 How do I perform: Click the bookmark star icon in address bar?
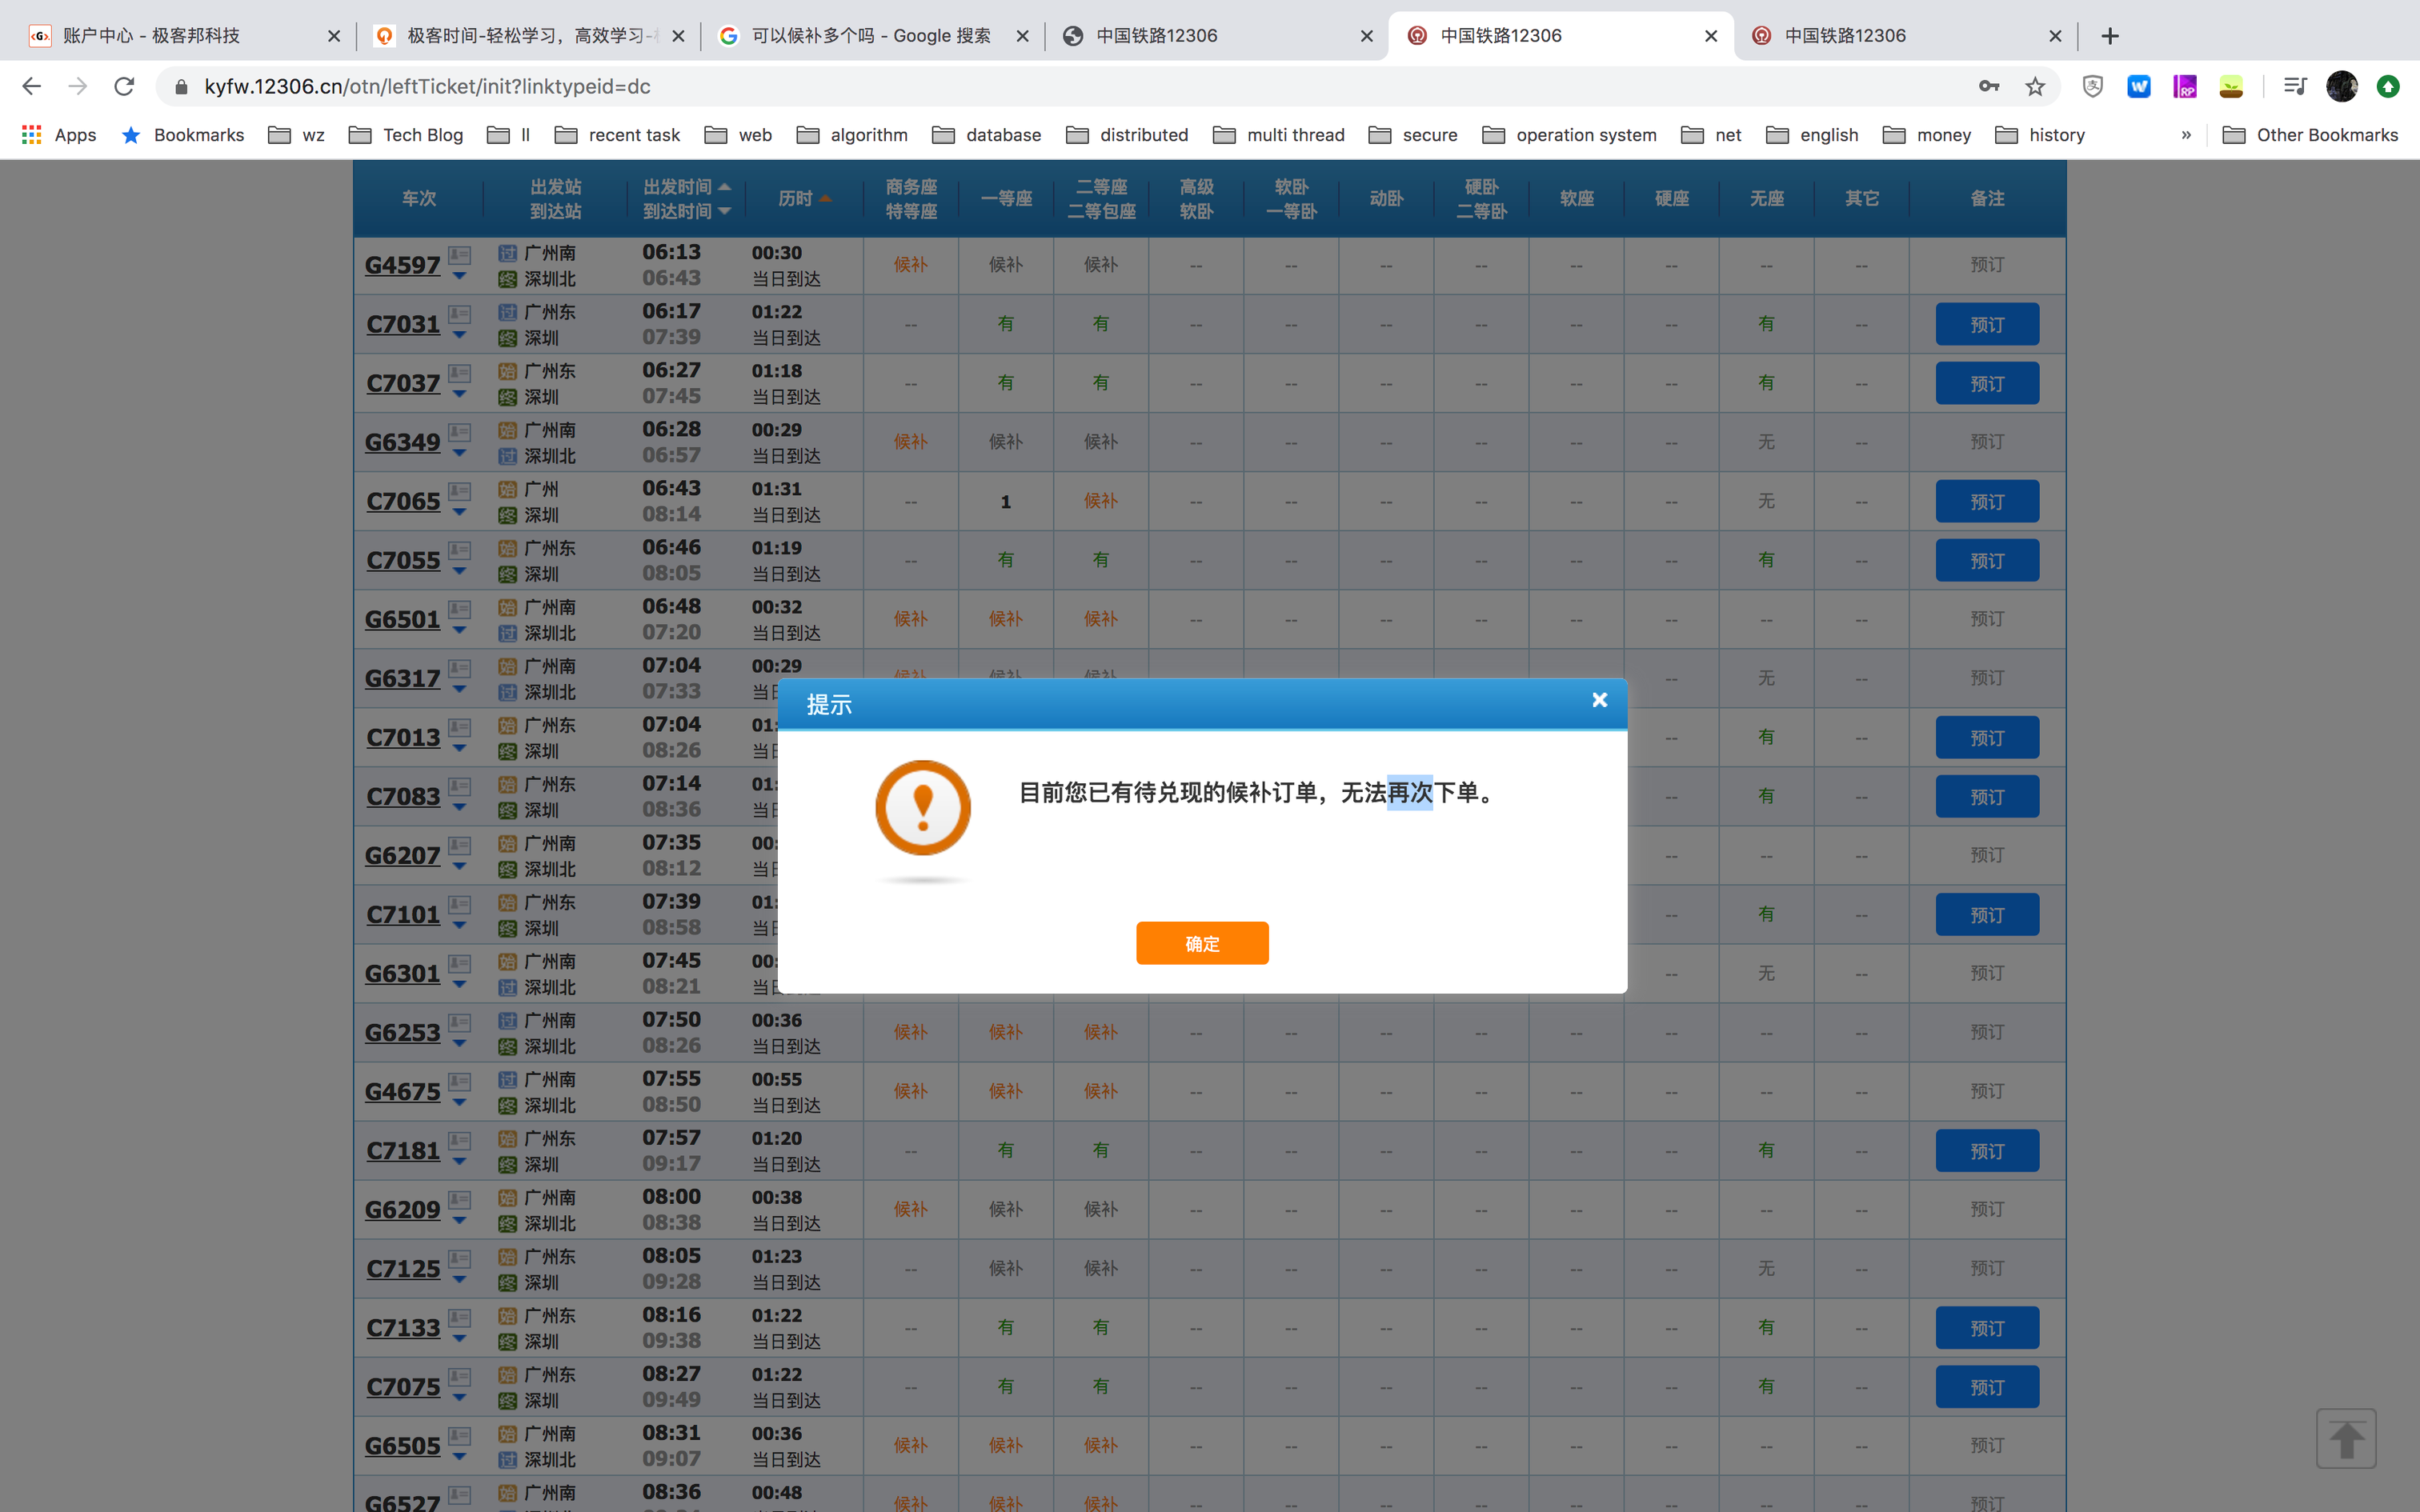pyautogui.click(x=2035, y=87)
